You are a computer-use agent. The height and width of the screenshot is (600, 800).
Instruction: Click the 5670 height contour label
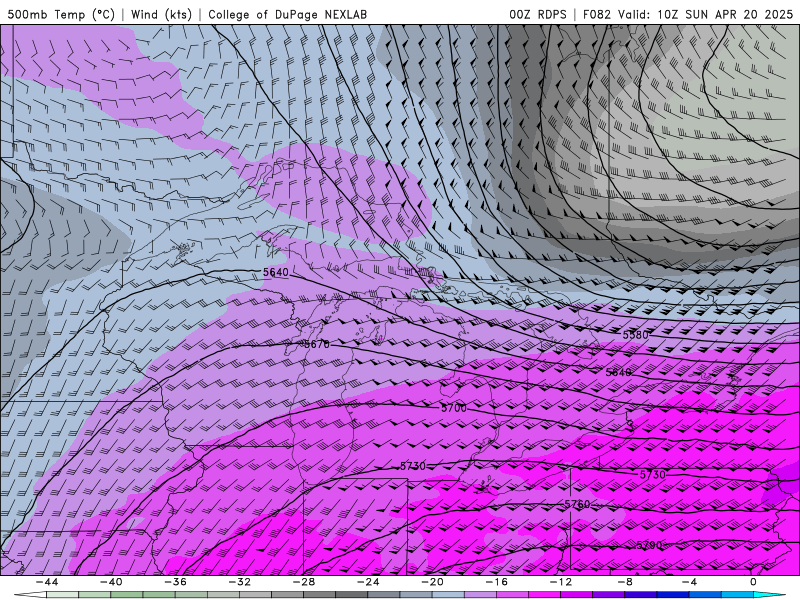pos(317,344)
